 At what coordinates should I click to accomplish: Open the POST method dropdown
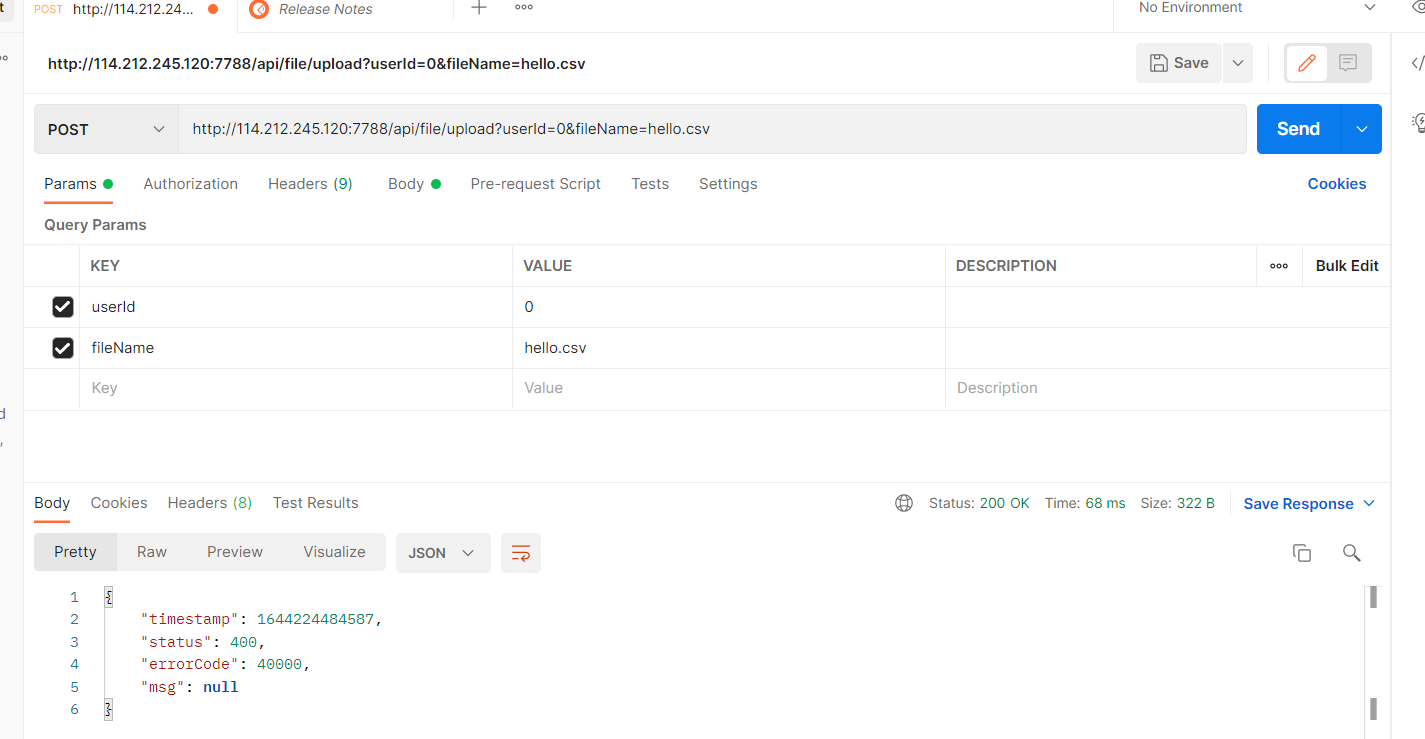(106, 129)
